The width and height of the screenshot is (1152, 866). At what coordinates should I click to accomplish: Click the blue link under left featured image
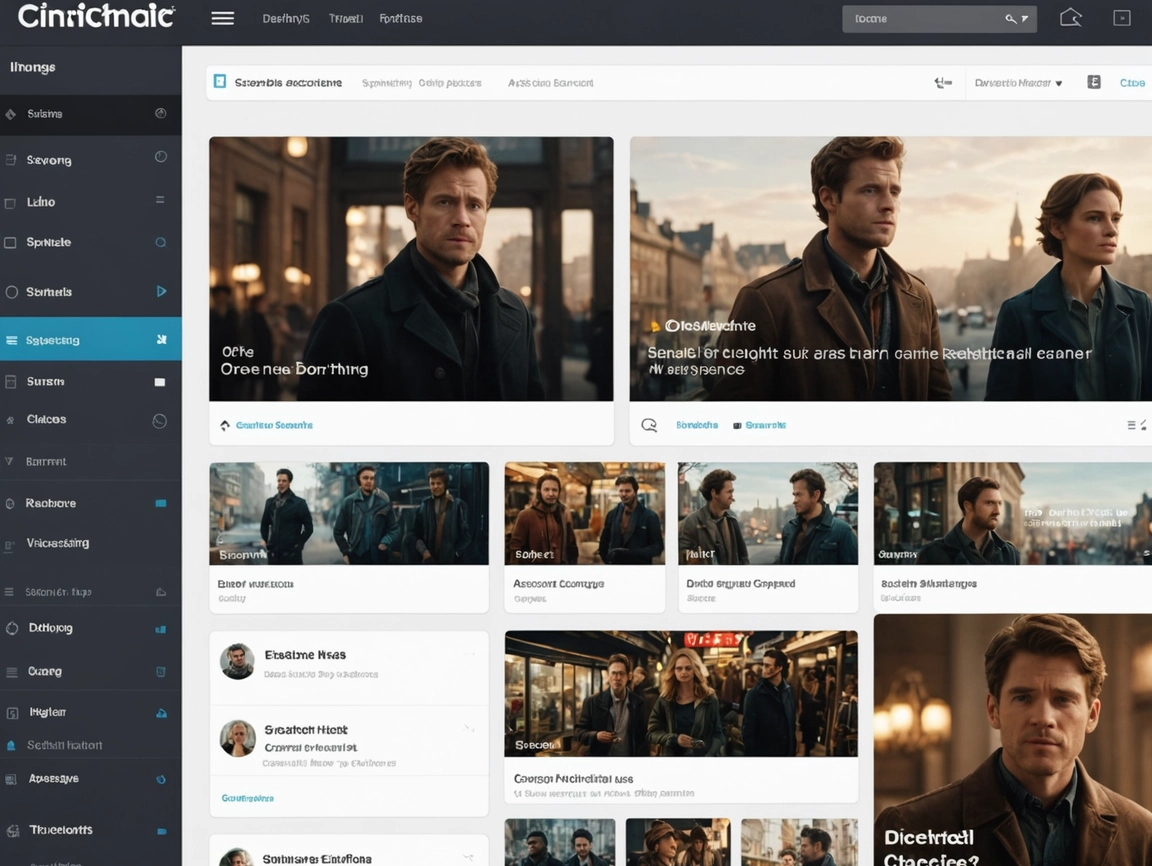click(x=273, y=425)
